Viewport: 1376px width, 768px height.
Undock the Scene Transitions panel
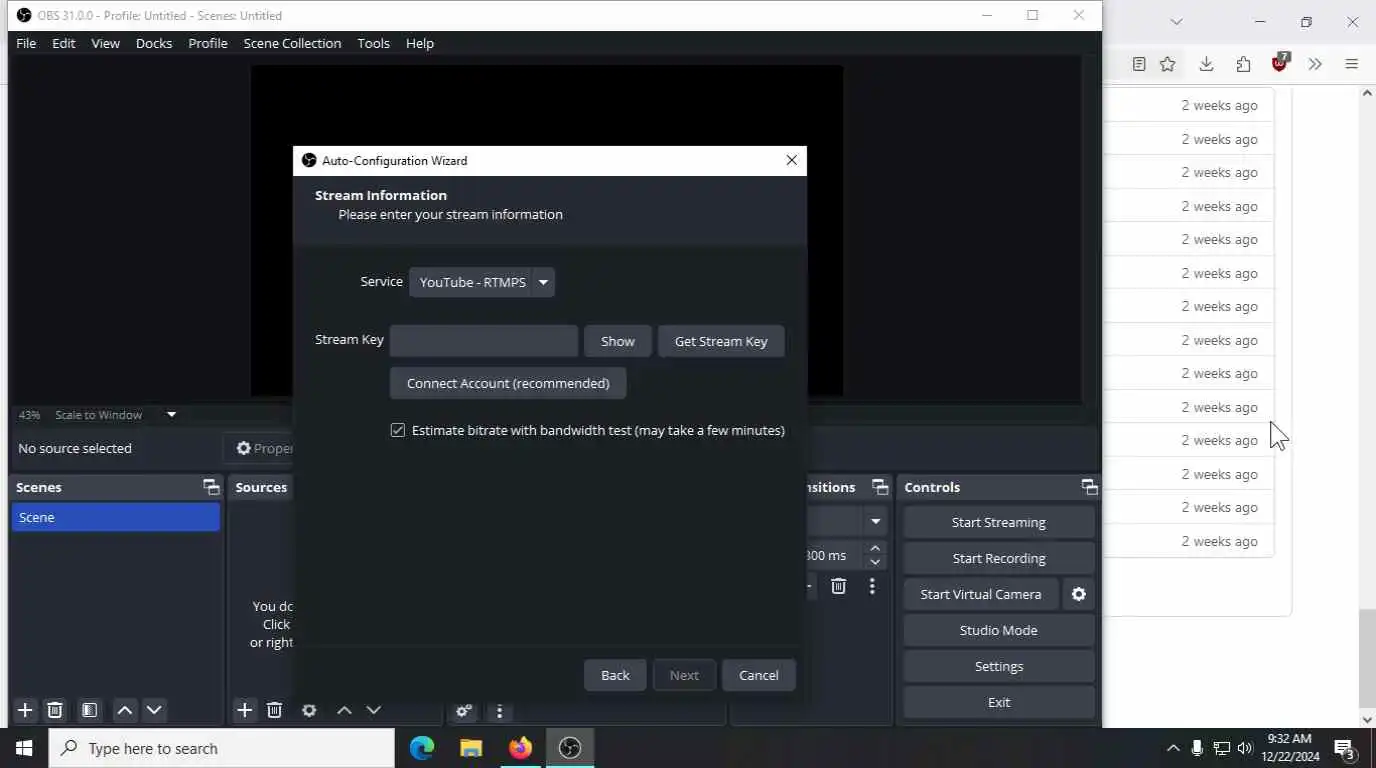880,487
